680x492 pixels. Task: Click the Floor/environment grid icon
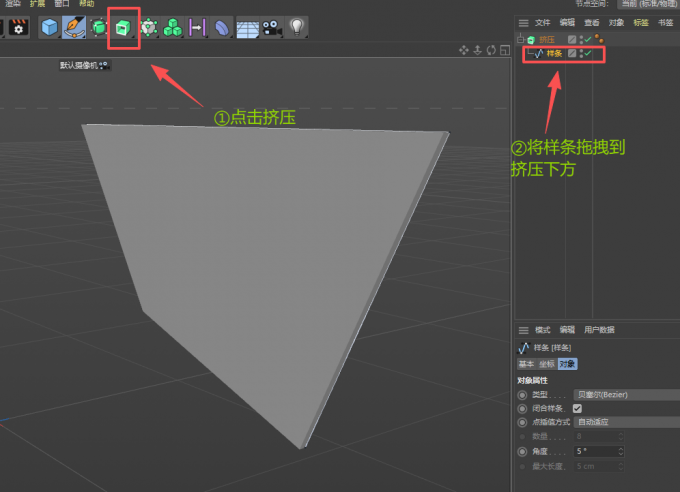247,28
